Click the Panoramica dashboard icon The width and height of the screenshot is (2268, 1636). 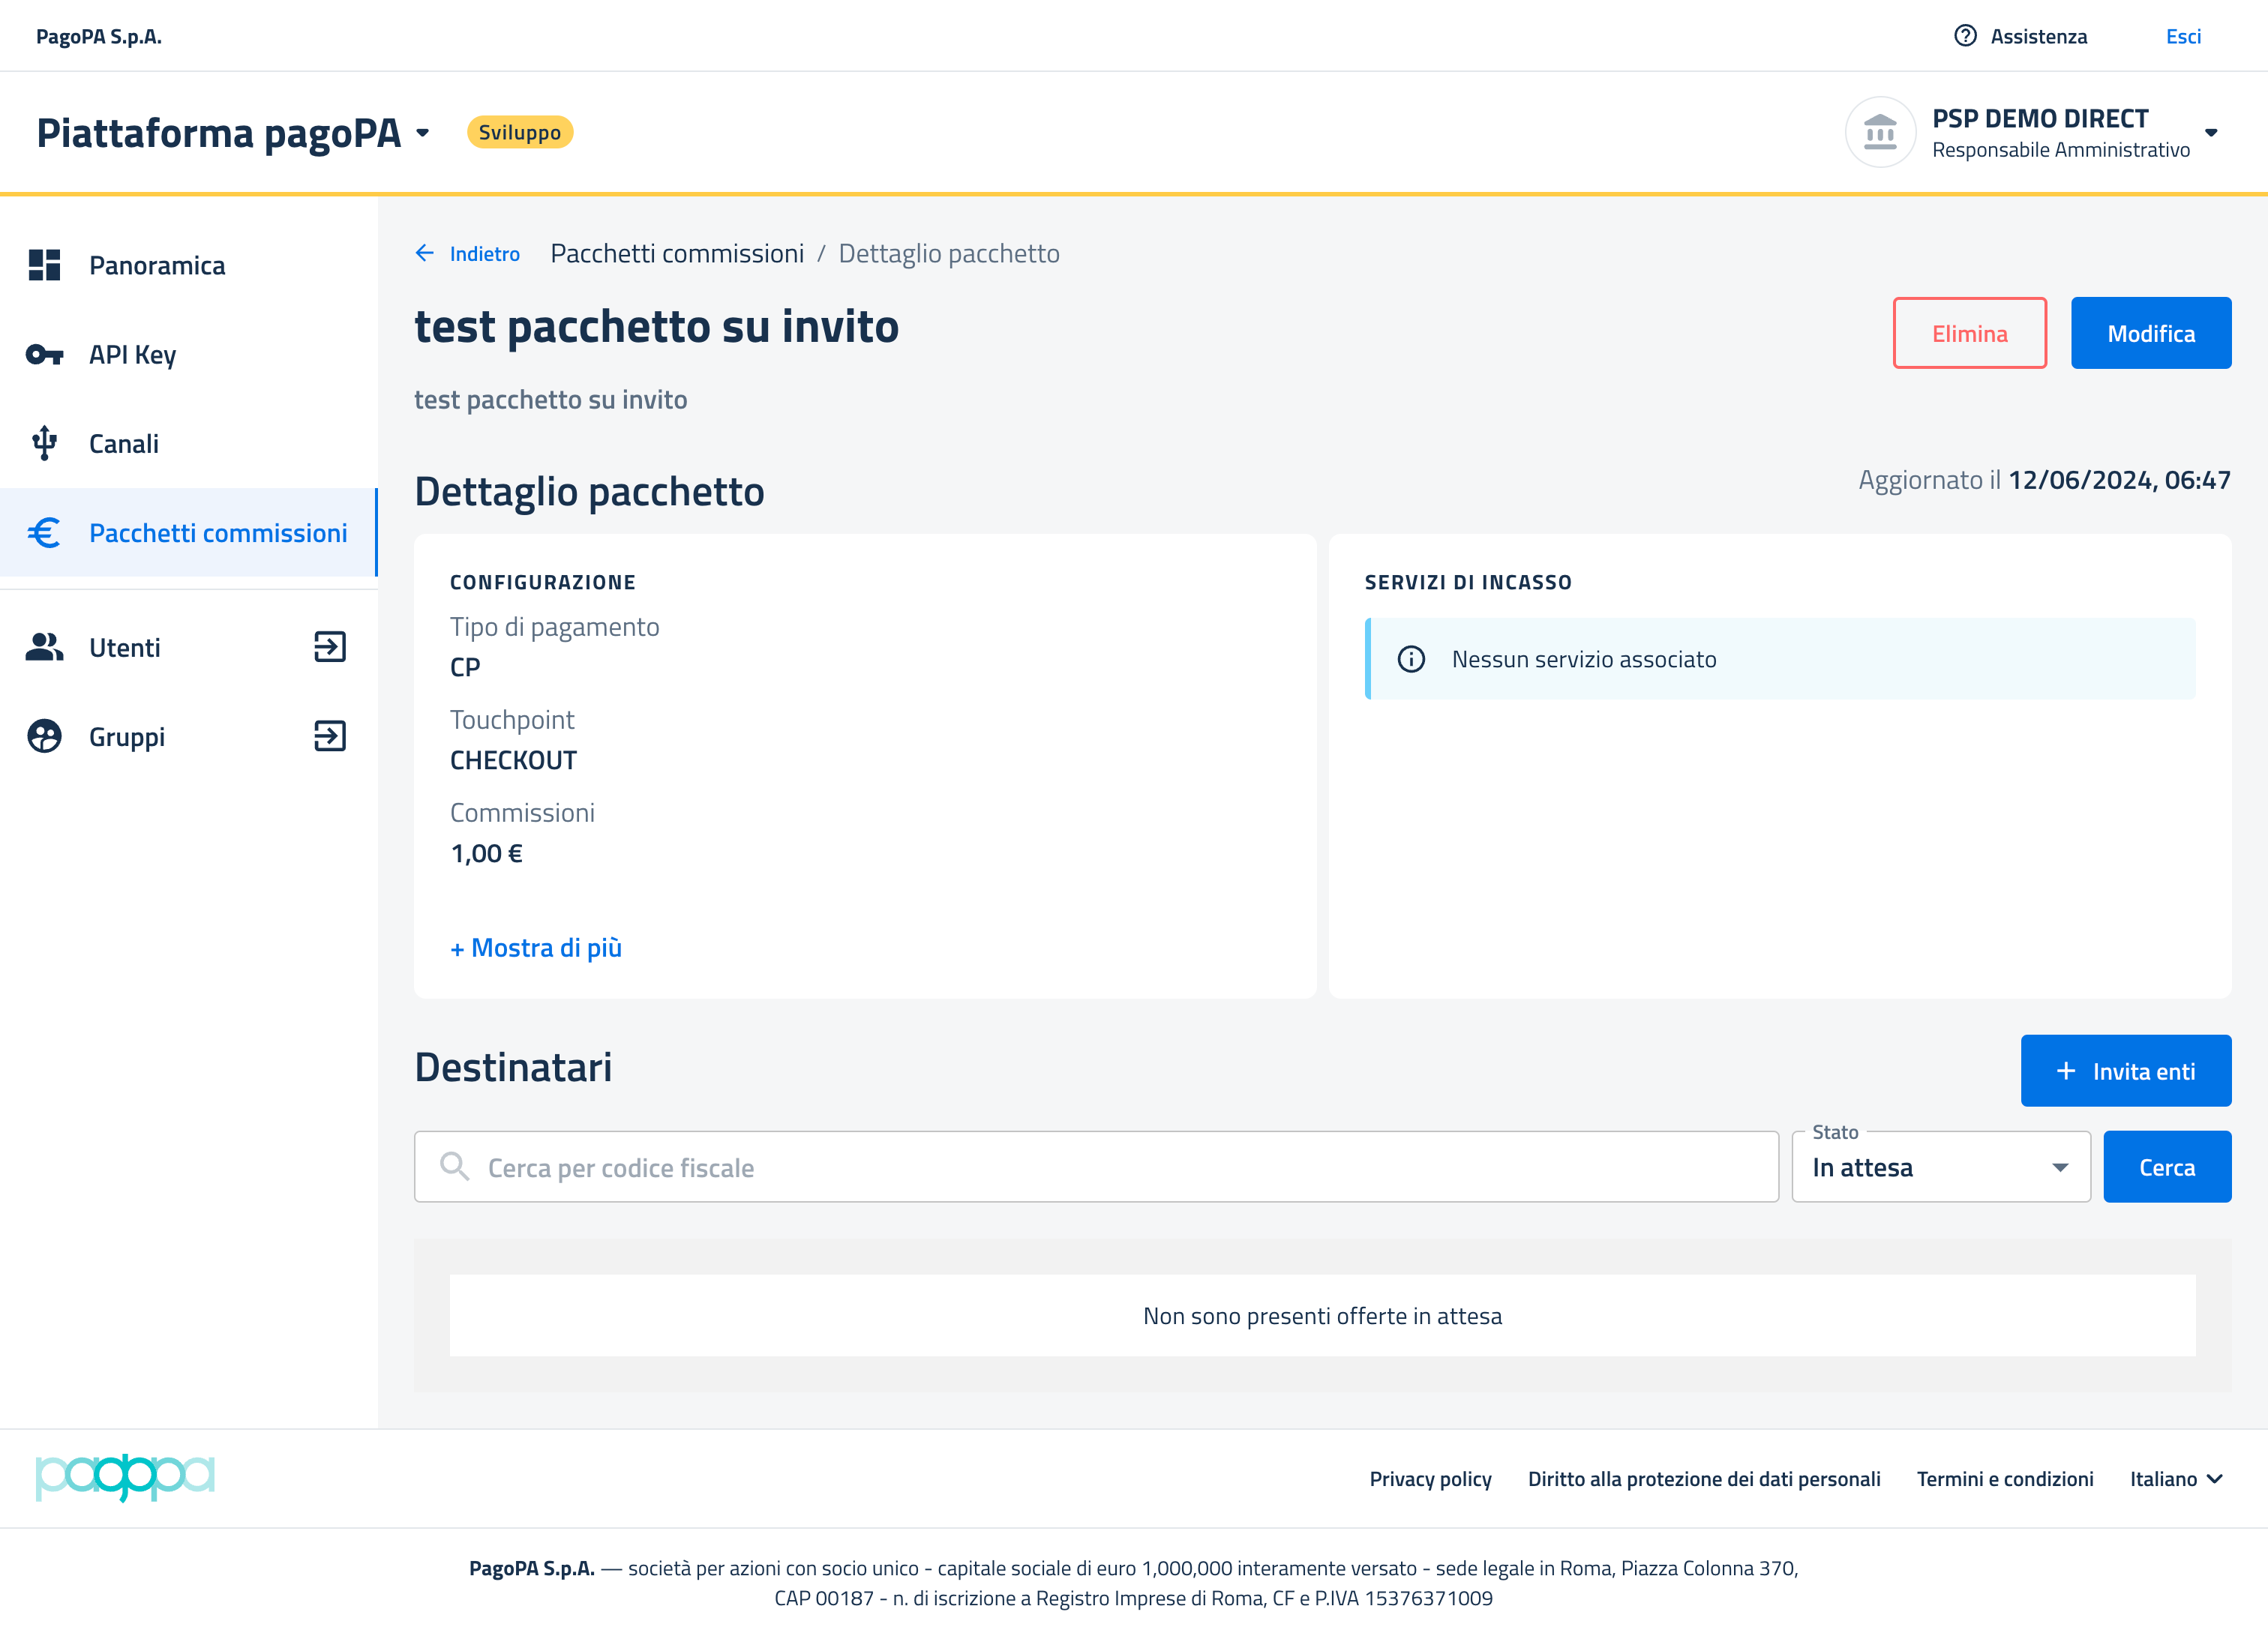coord(44,265)
